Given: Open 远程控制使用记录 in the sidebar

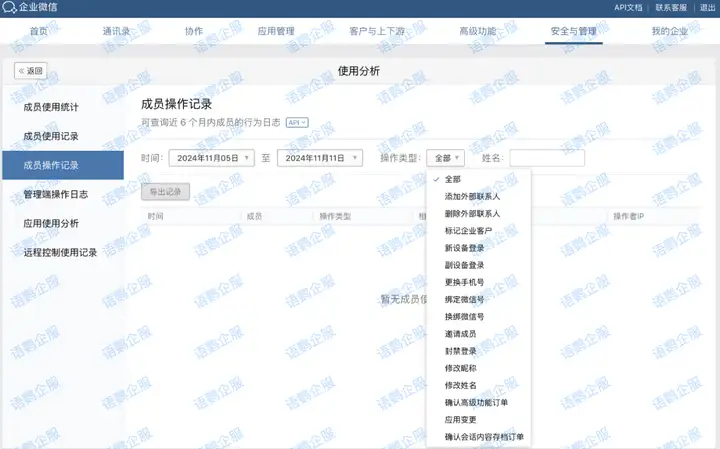Looking at the screenshot, I should coord(60,252).
